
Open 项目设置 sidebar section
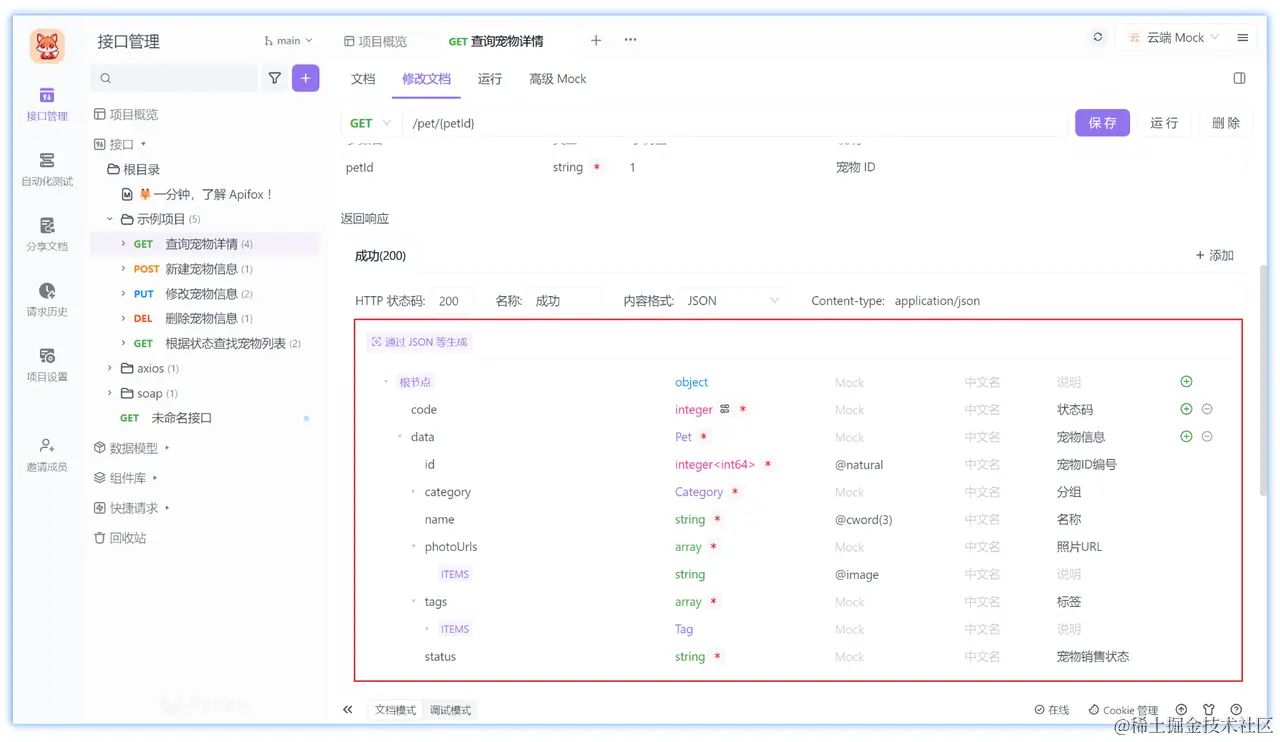[x=47, y=364]
